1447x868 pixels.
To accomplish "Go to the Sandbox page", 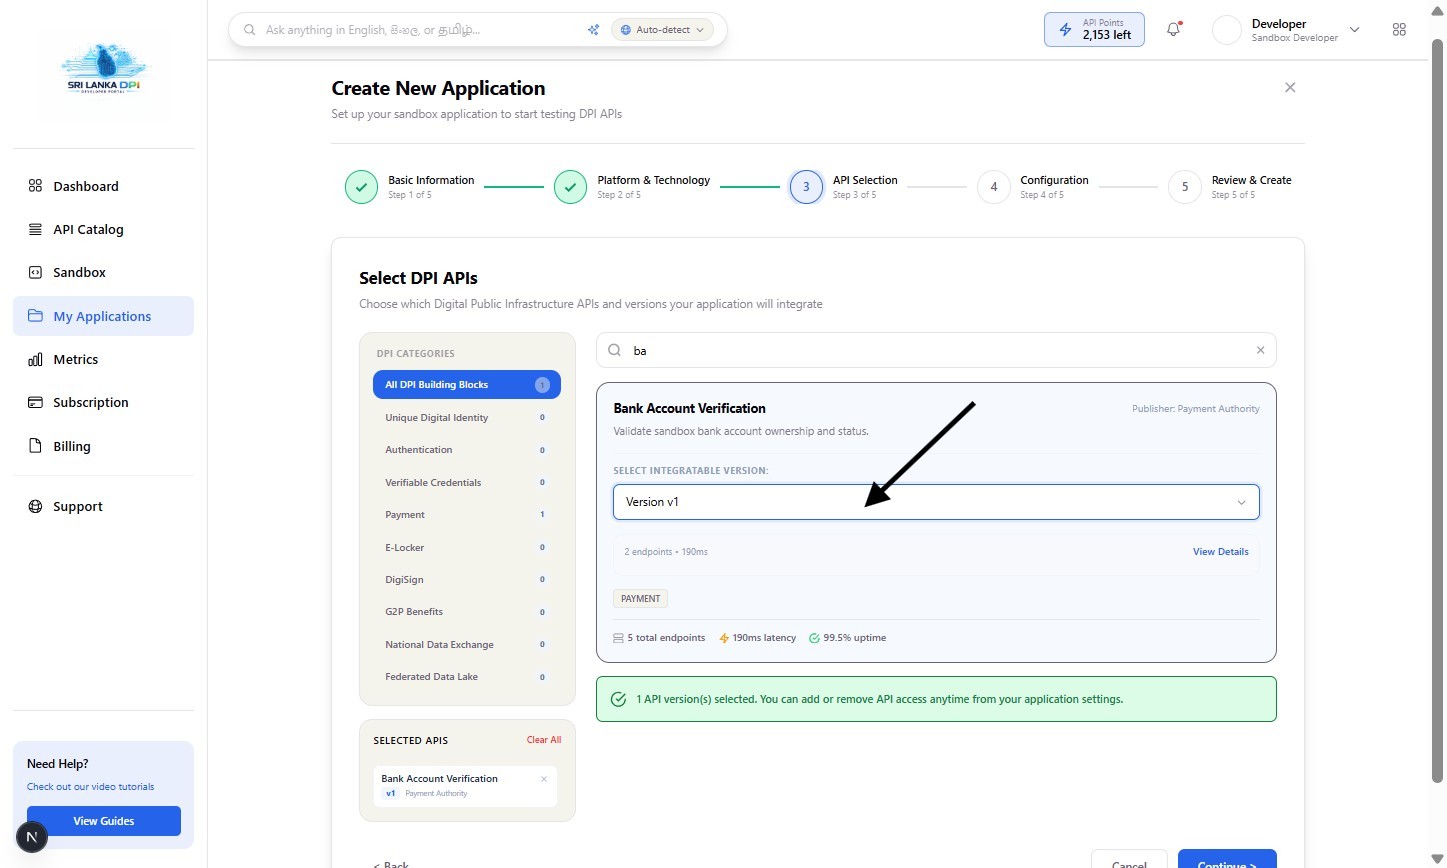I will pyautogui.click(x=103, y=272).
